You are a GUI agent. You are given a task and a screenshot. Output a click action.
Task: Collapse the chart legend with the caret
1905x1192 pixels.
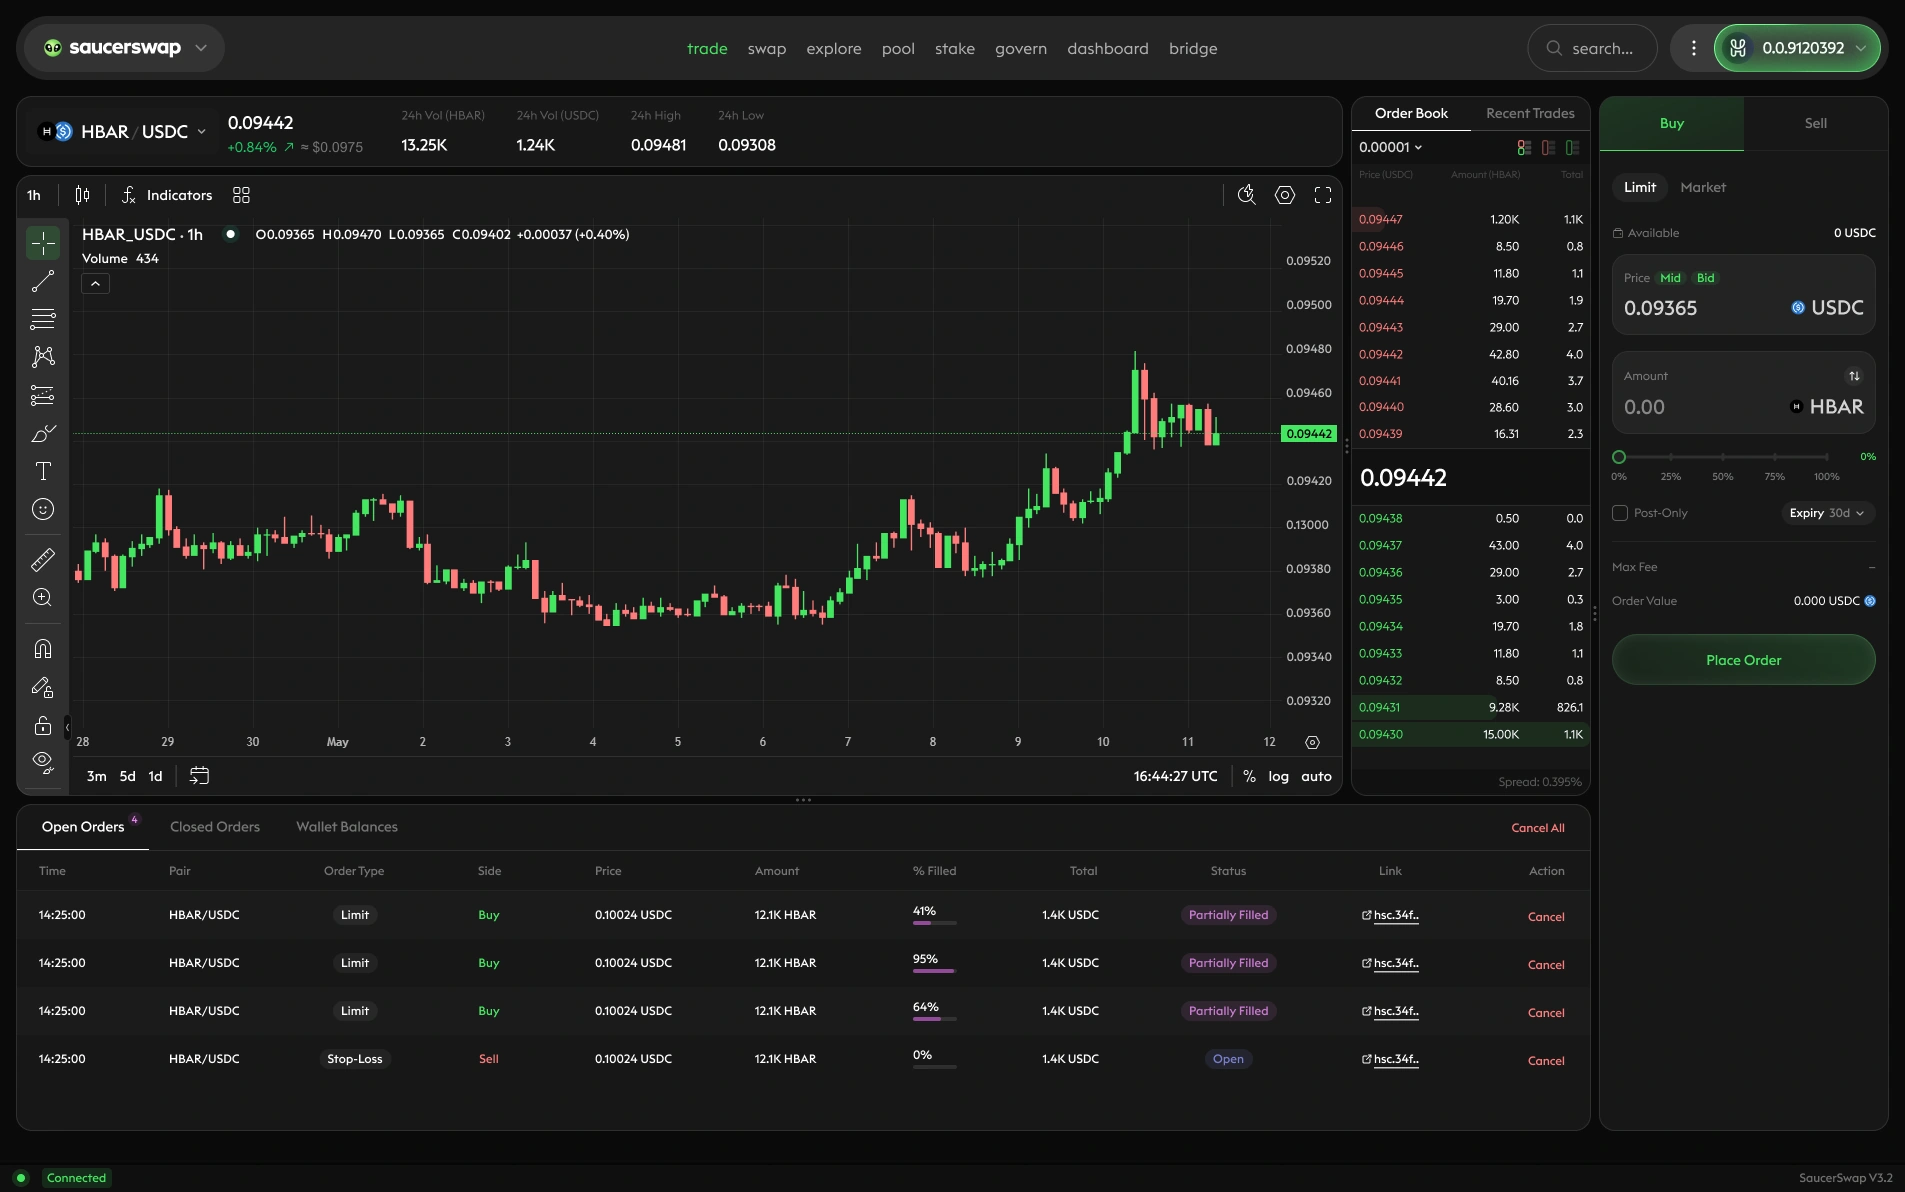pos(95,284)
